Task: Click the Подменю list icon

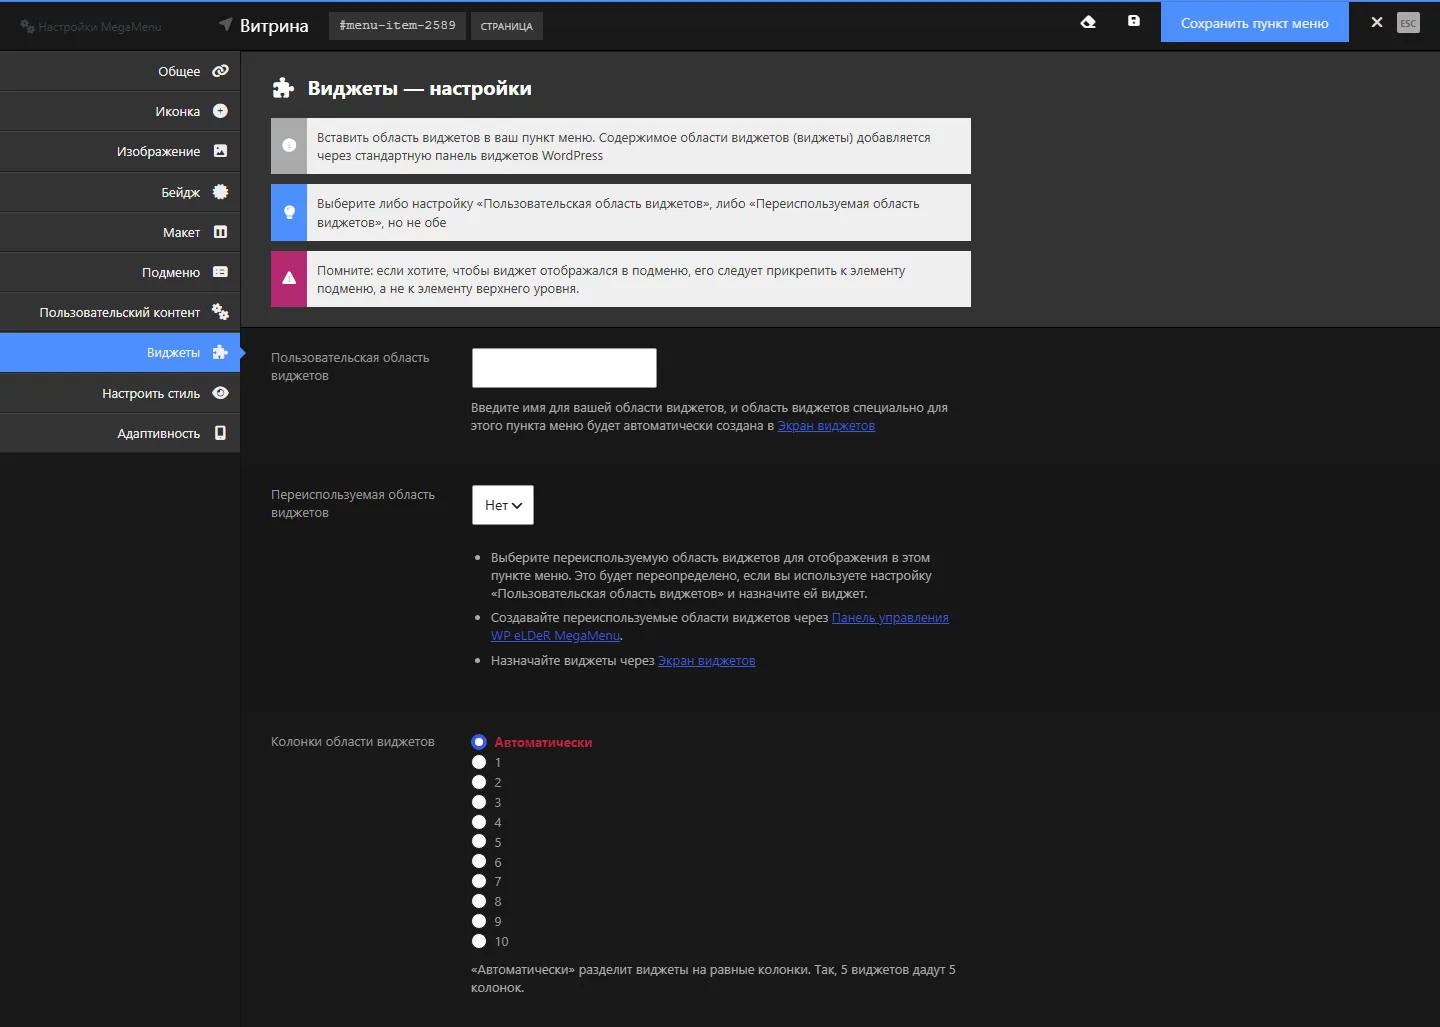Action: 221,272
